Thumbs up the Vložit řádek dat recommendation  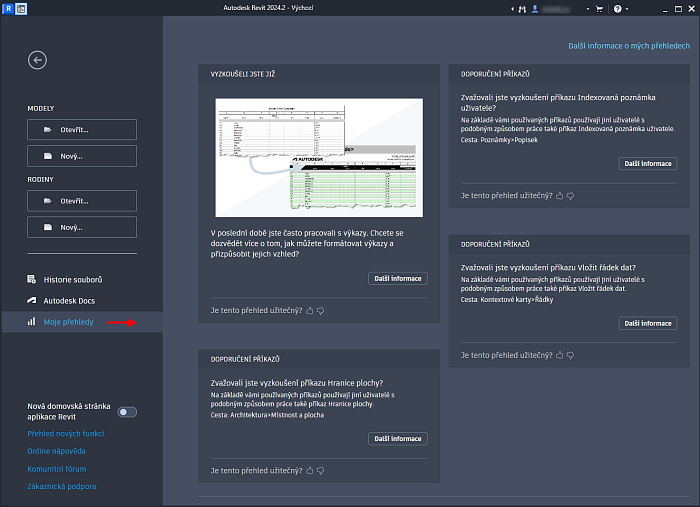[x=559, y=355]
